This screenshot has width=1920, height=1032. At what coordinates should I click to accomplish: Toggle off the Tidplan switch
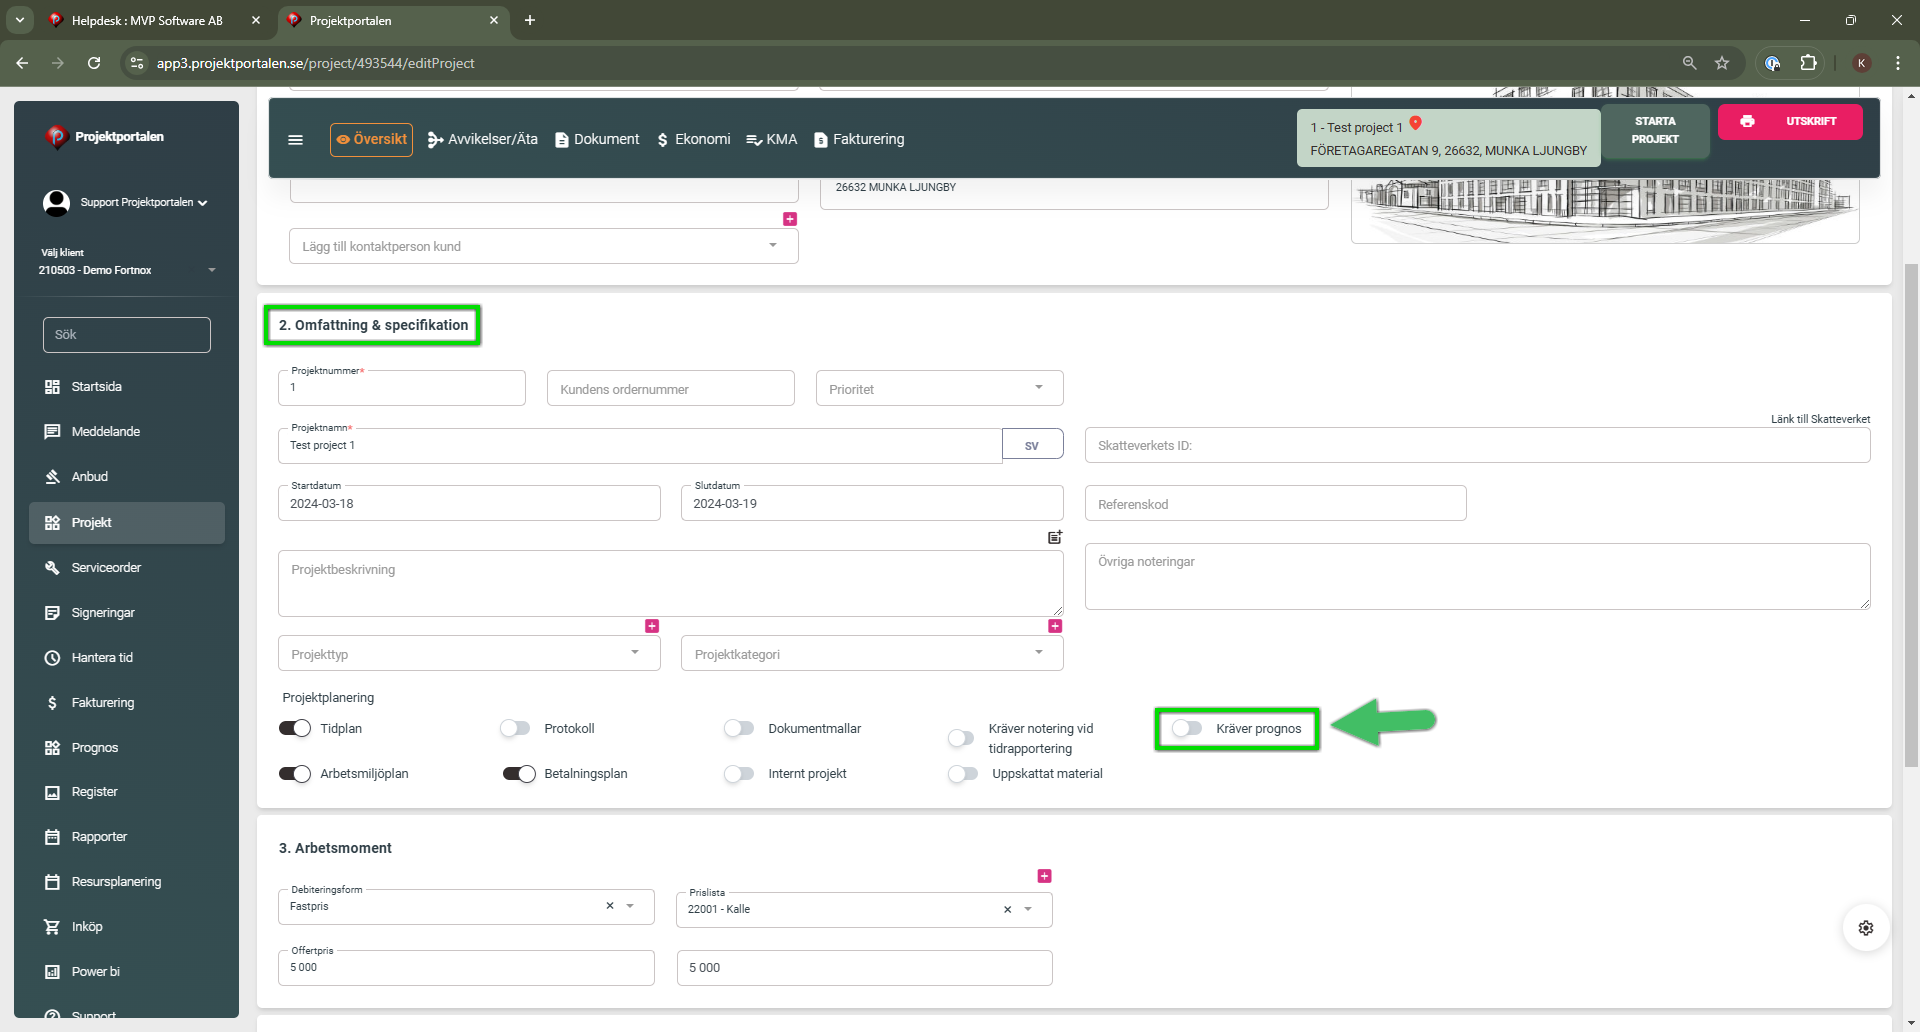(295, 728)
